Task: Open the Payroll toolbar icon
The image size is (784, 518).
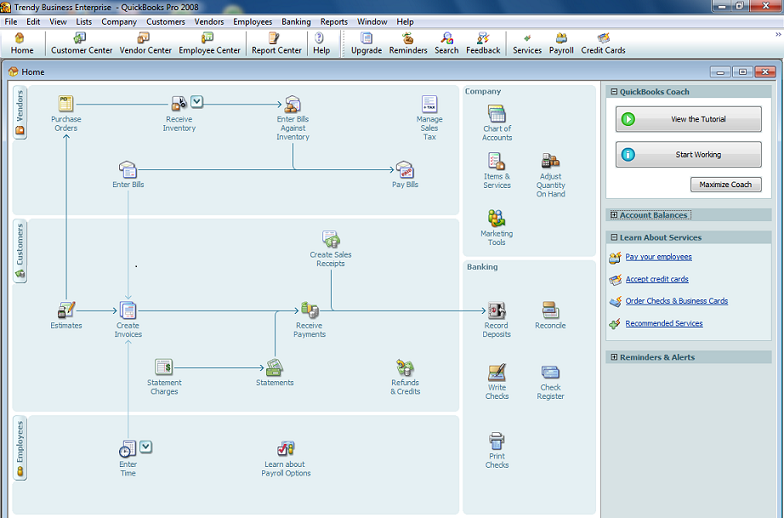Action: coord(561,44)
